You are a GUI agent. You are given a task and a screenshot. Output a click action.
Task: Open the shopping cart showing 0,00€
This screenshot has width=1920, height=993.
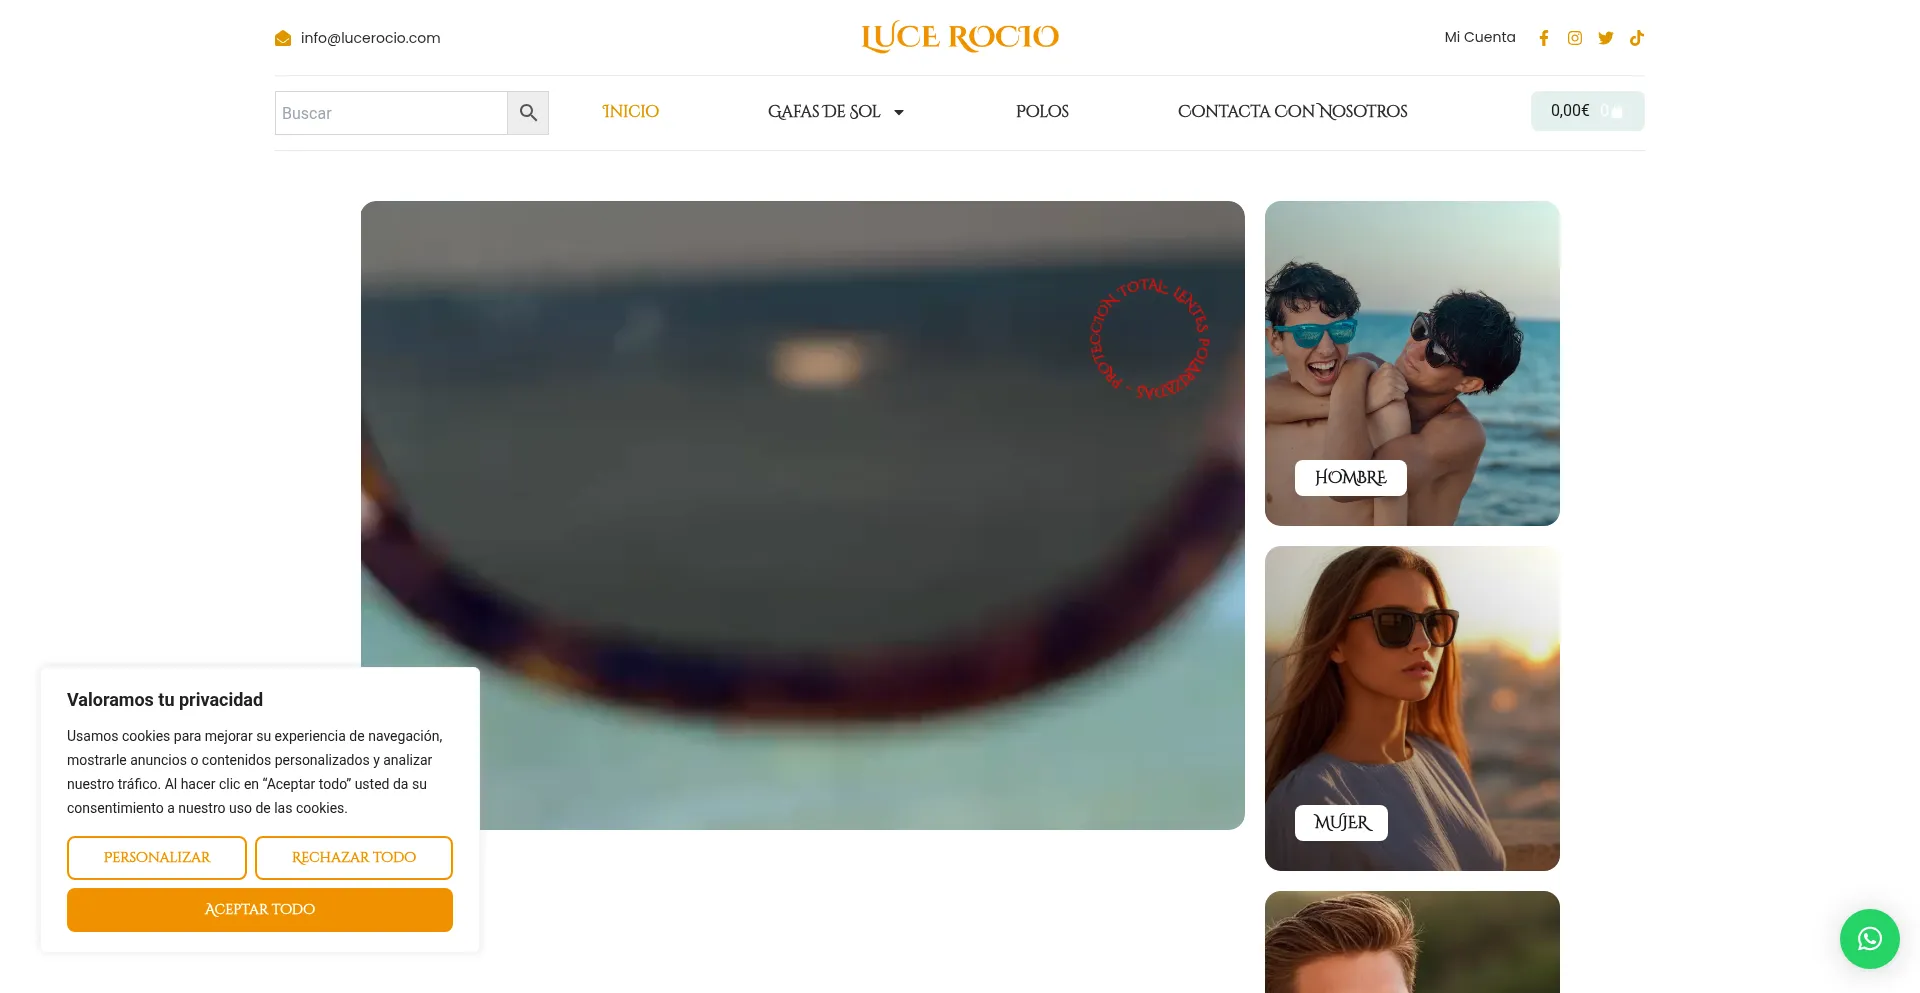pos(1587,111)
